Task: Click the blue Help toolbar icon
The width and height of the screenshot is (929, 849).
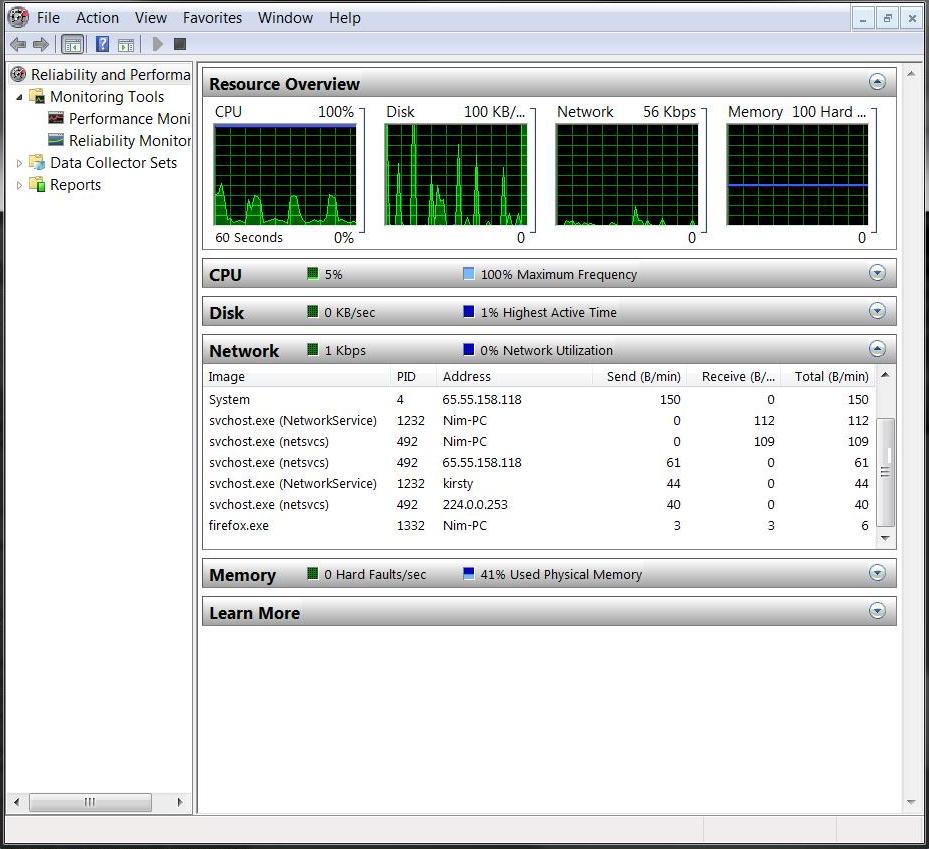Action: (x=102, y=44)
